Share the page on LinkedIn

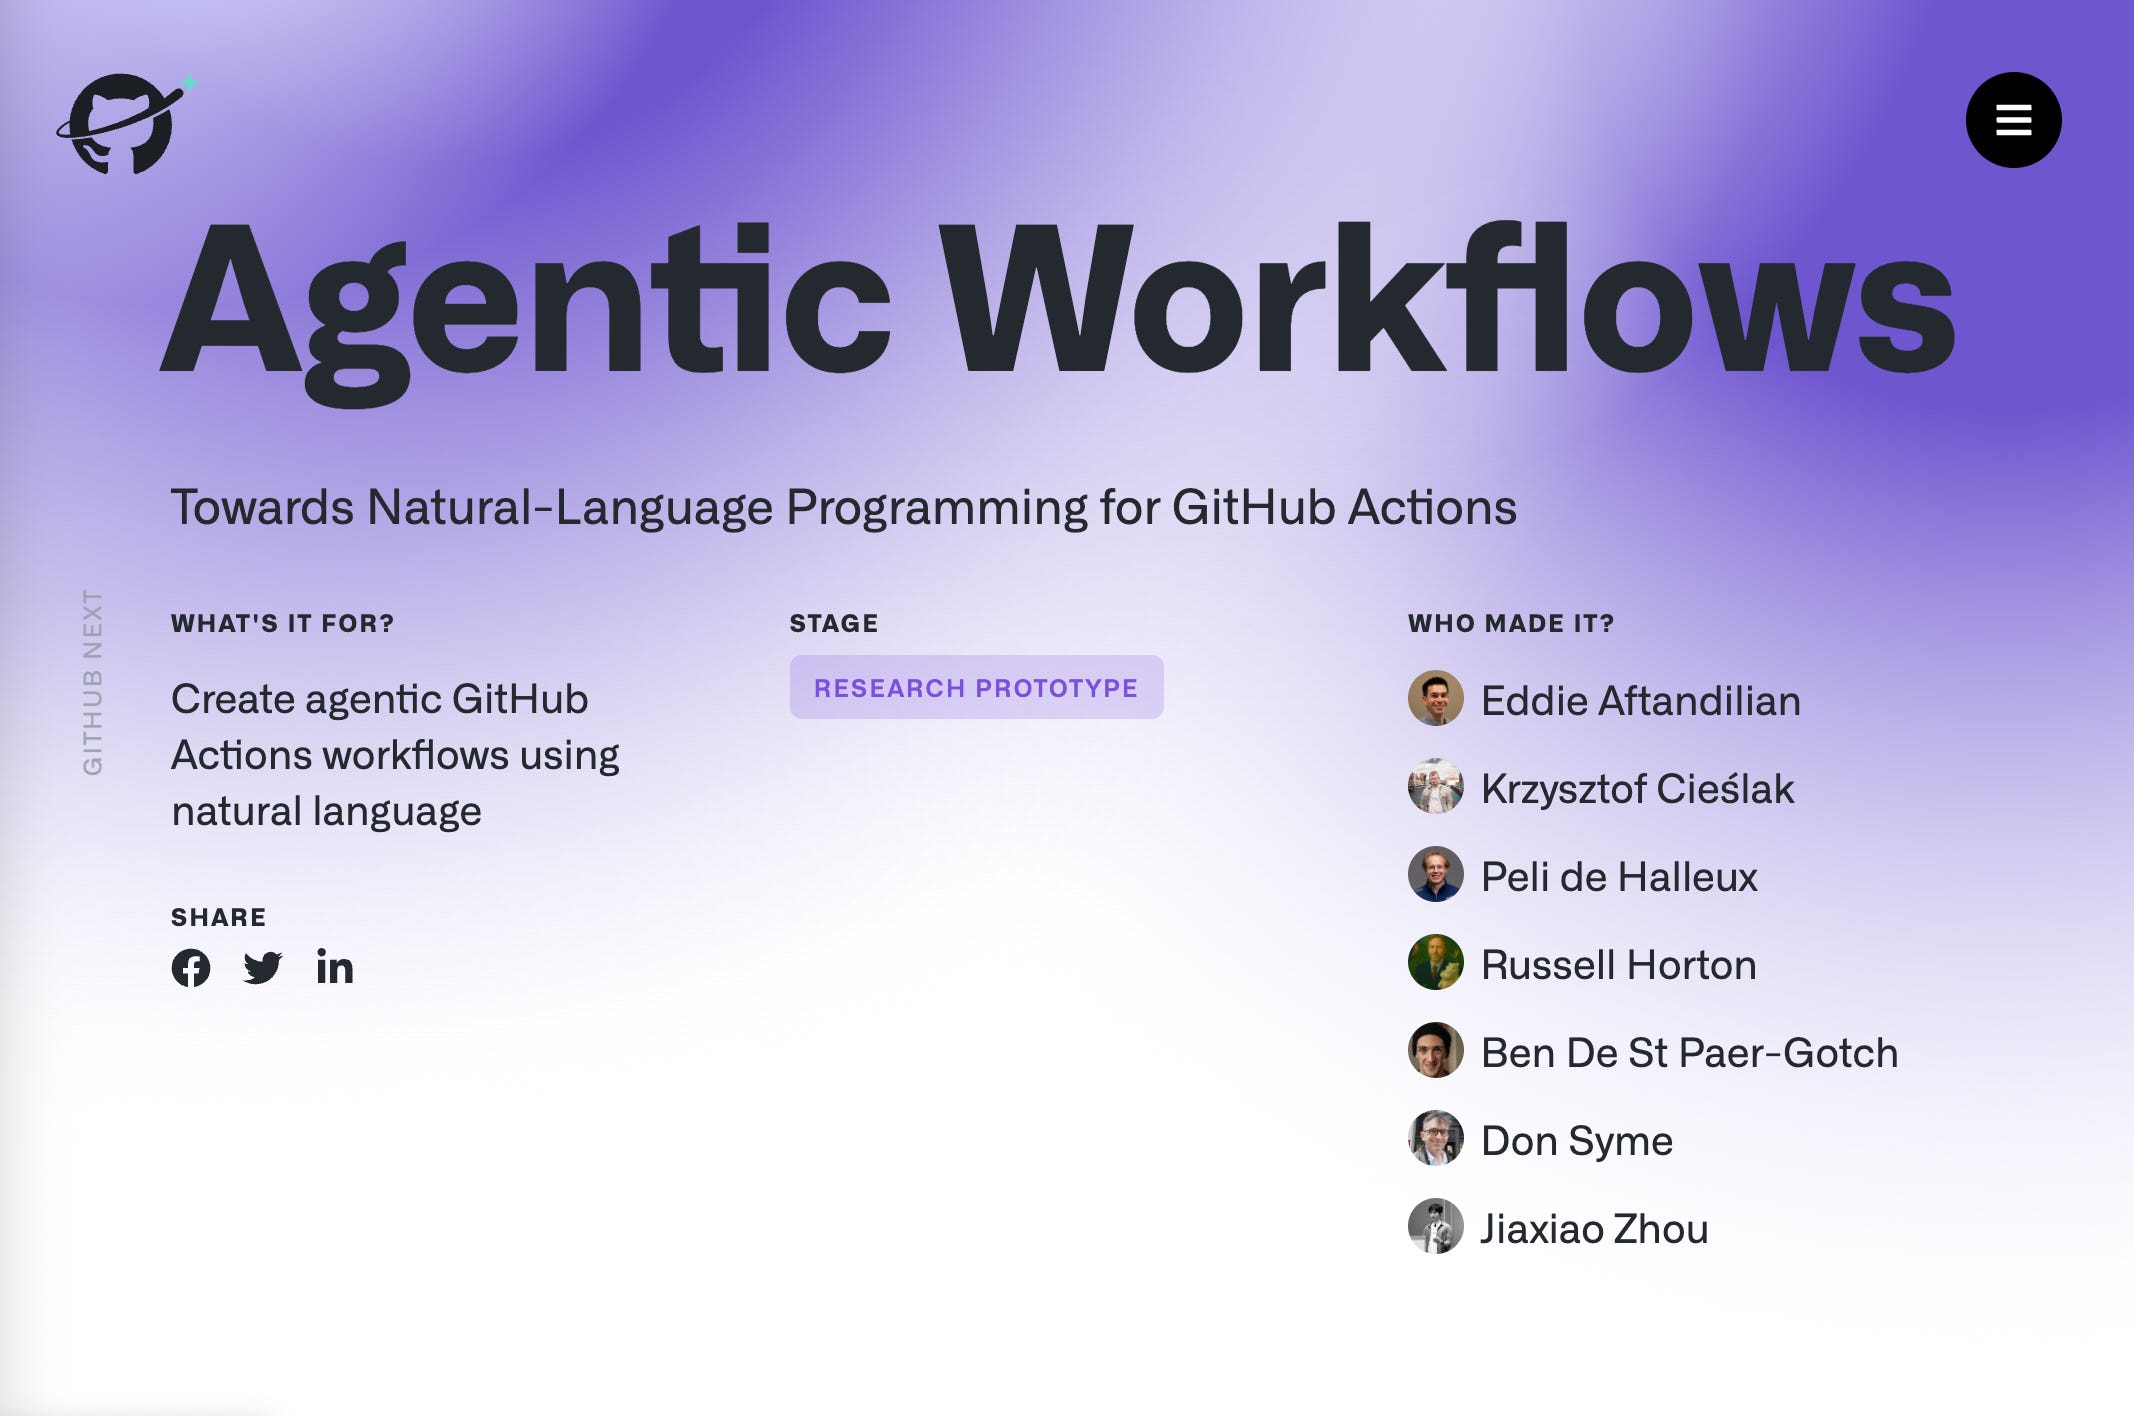(335, 968)
